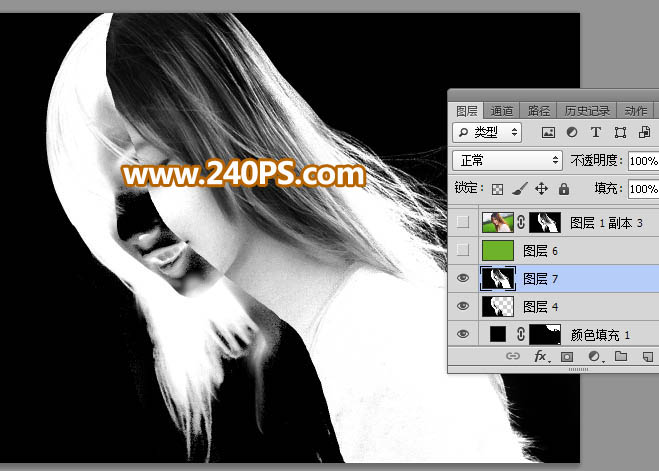This screenshot has width=659, height=471.
Task: Show the 图层 6 layer
Action: [463, 250]
